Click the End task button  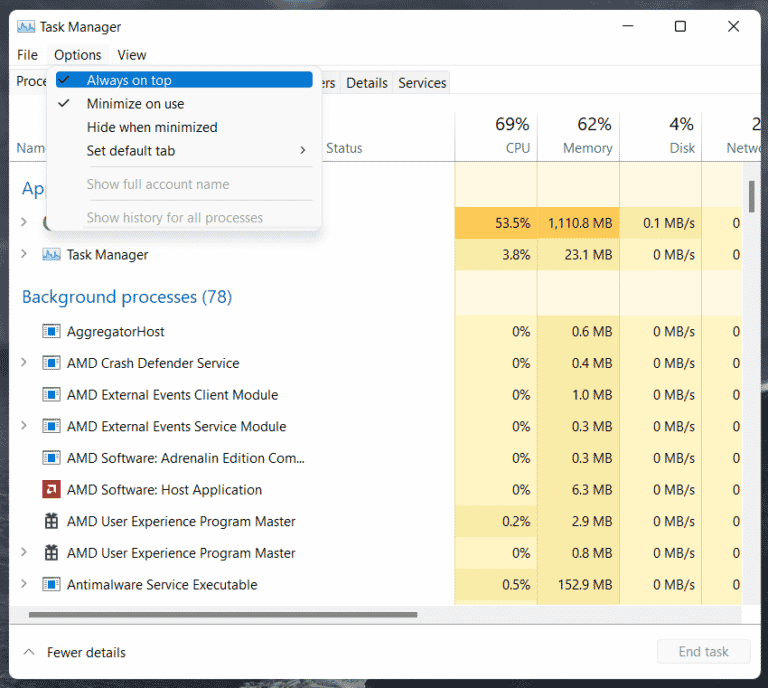coord(703,651)
